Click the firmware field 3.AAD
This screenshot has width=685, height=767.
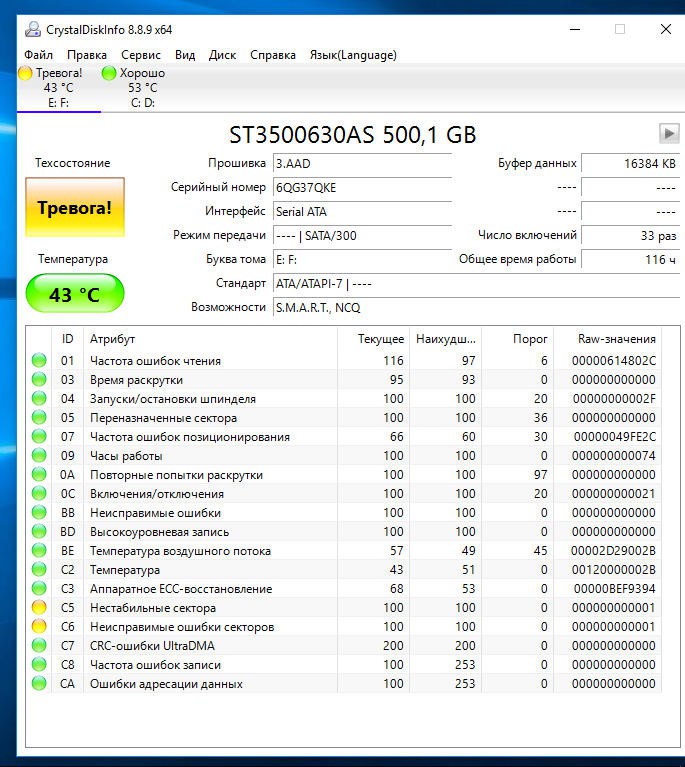pyautogui.click(x=362, y=163)
